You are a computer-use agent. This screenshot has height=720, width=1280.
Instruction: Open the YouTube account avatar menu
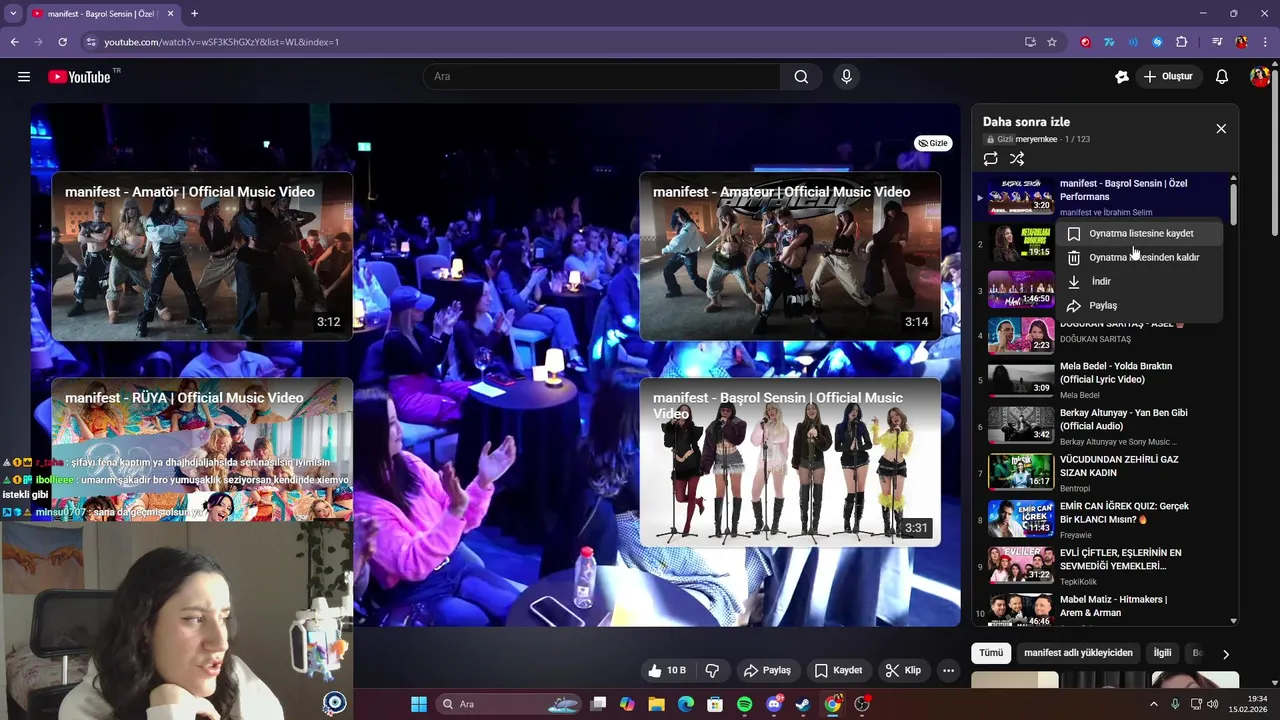(1259, 77)
